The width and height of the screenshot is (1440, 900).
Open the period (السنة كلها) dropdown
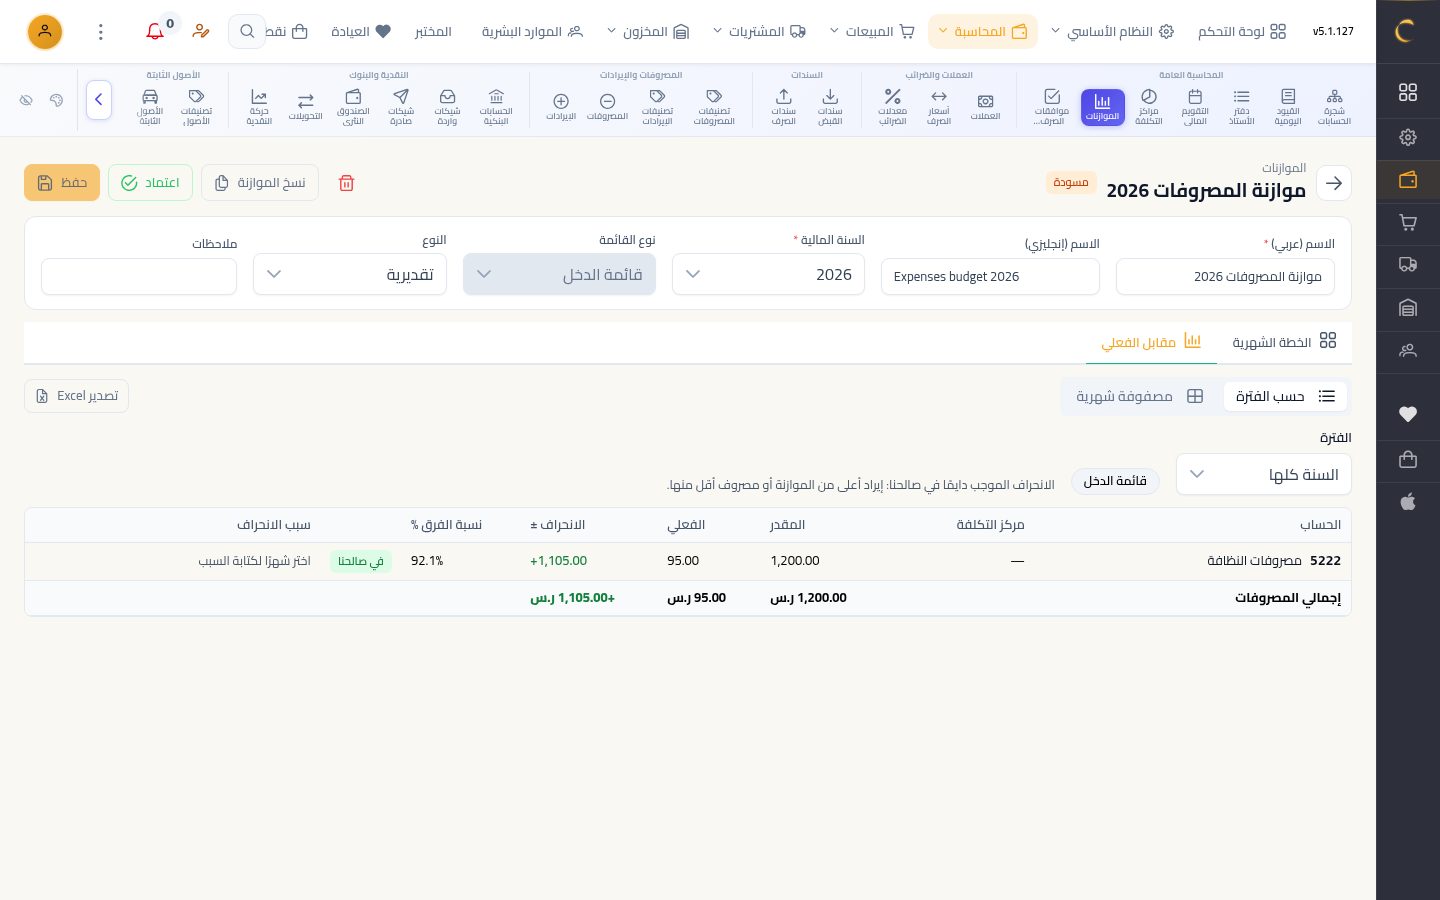[1264, 475]
